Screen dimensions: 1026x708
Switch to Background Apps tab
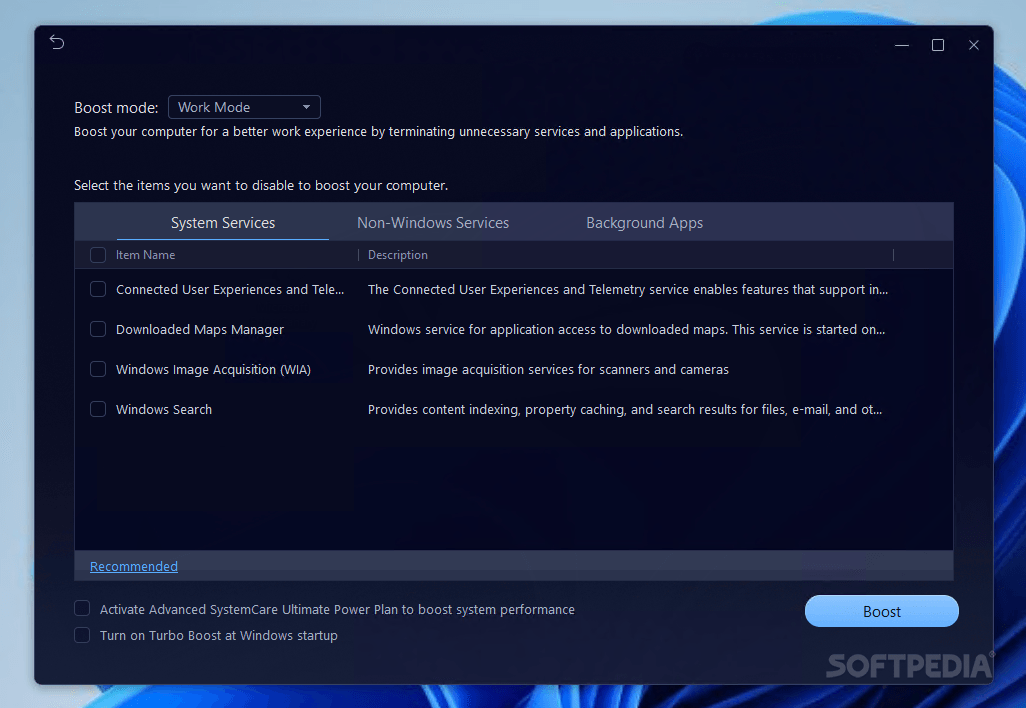pyautogui.click(x=645, y=223)
